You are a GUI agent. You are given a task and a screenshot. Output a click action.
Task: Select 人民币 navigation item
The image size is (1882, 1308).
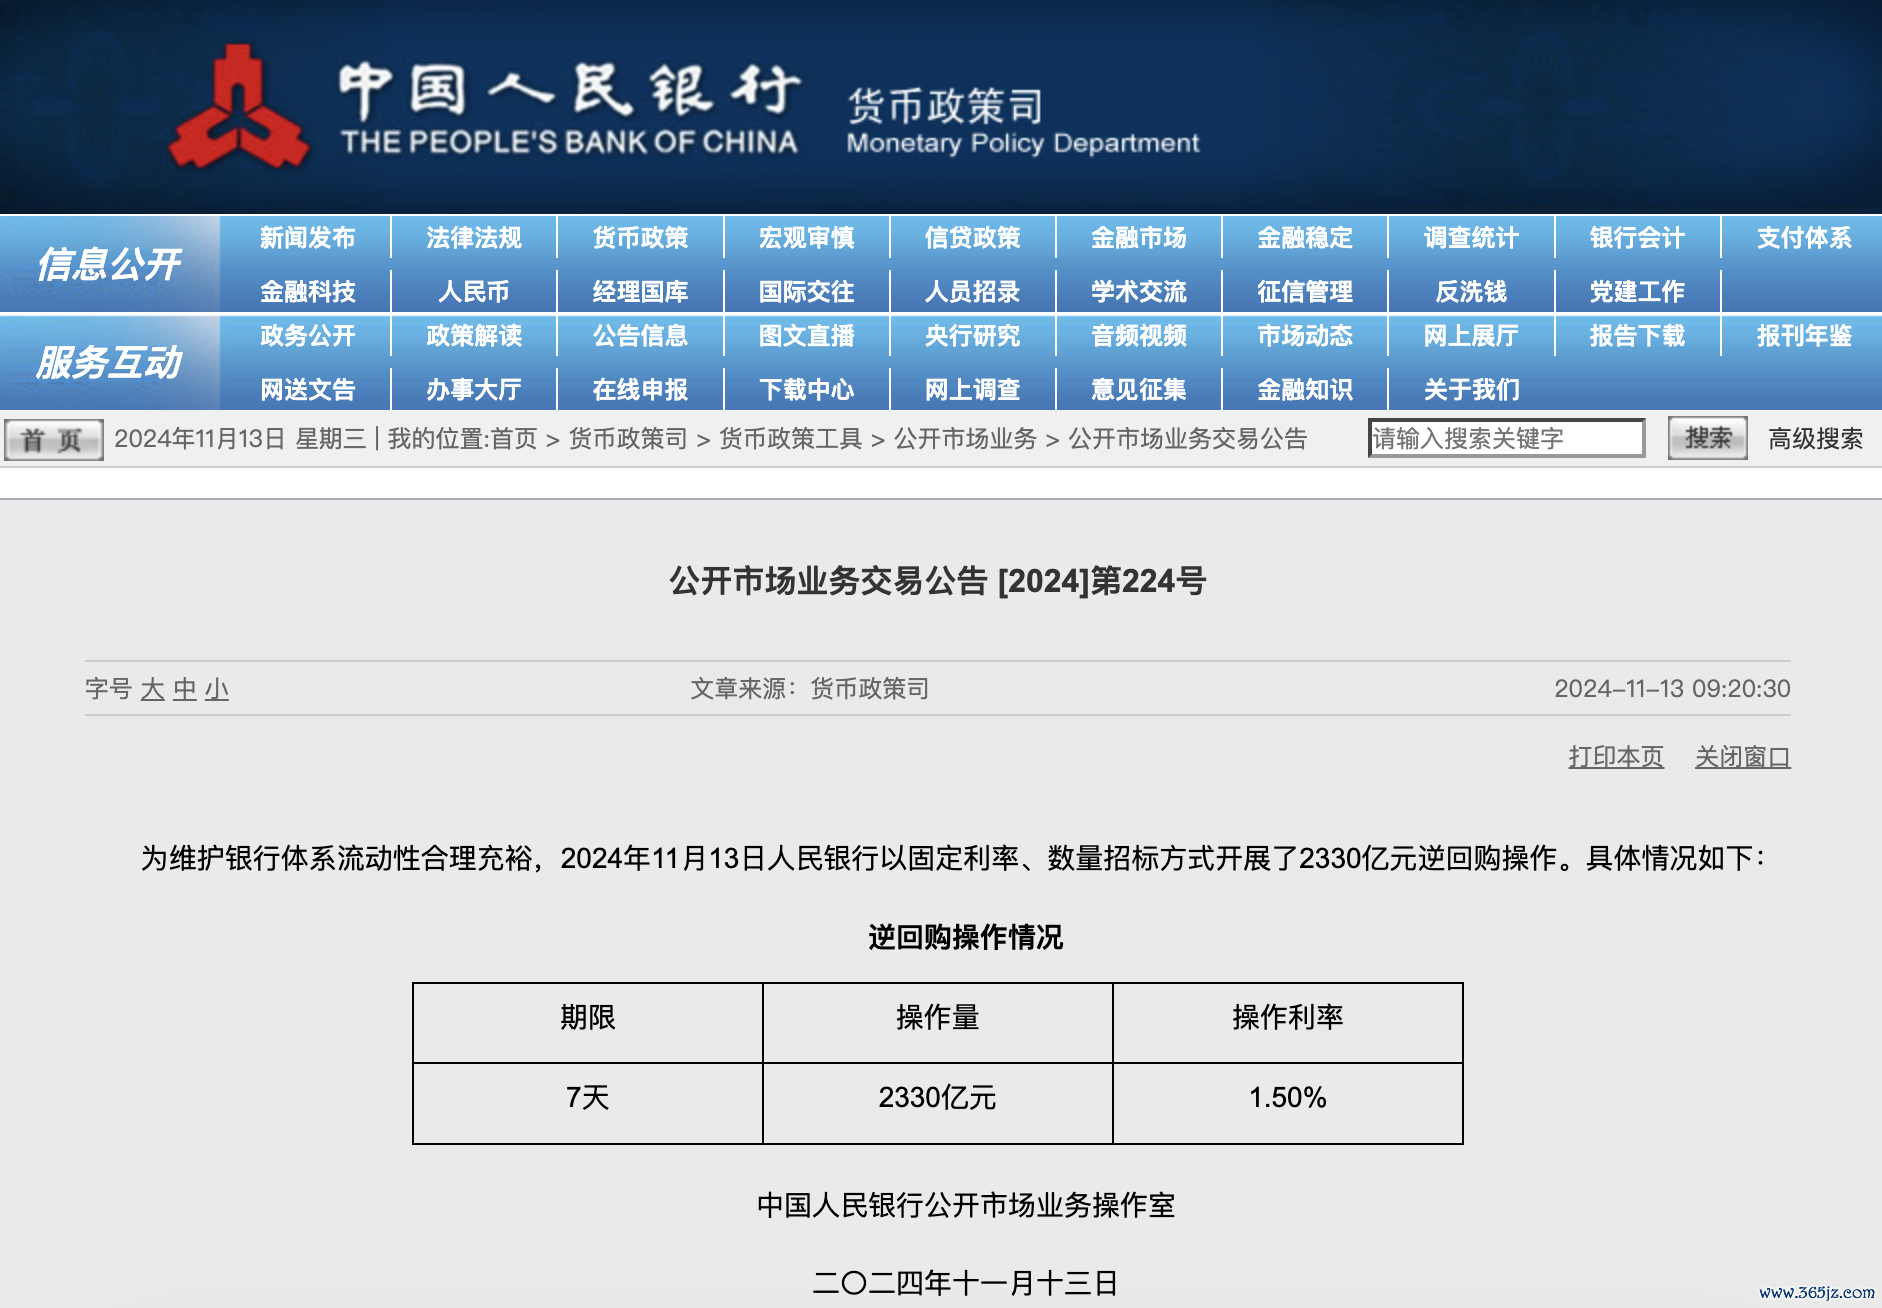474,292
